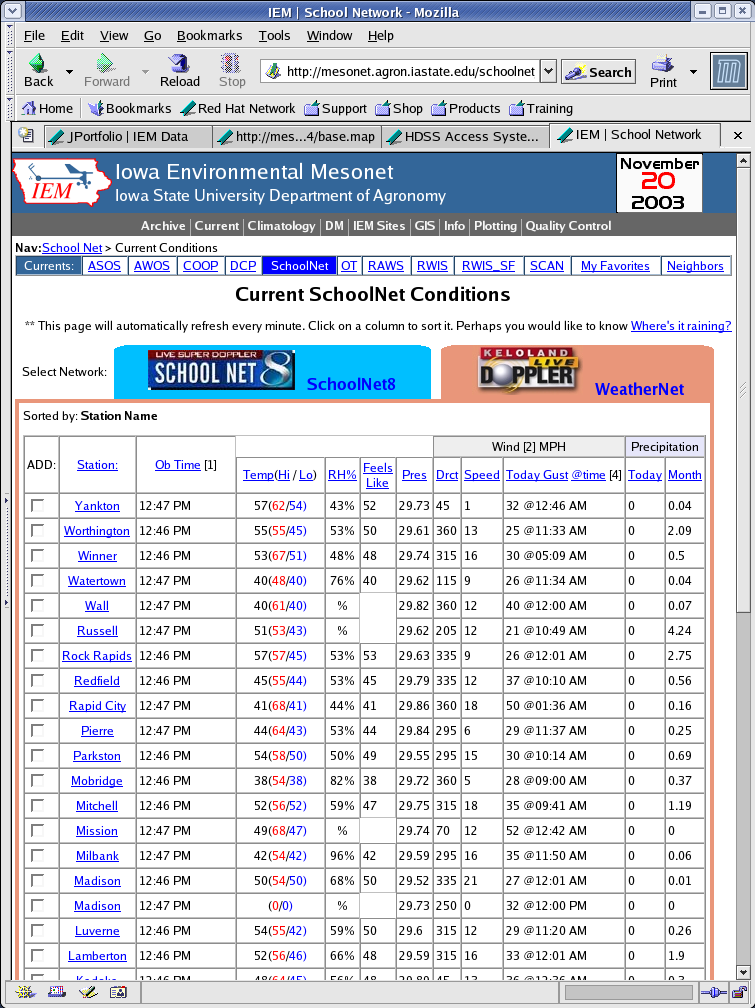Click the Where's it raining? link
This screenshot has width=755, height=1008.
pos(681,326)
